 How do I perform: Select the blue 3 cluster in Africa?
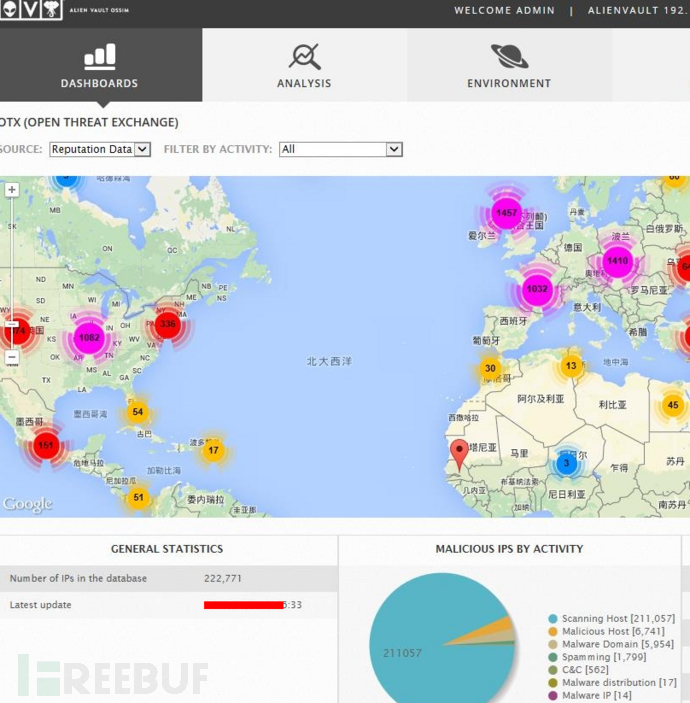coord(566,462)
